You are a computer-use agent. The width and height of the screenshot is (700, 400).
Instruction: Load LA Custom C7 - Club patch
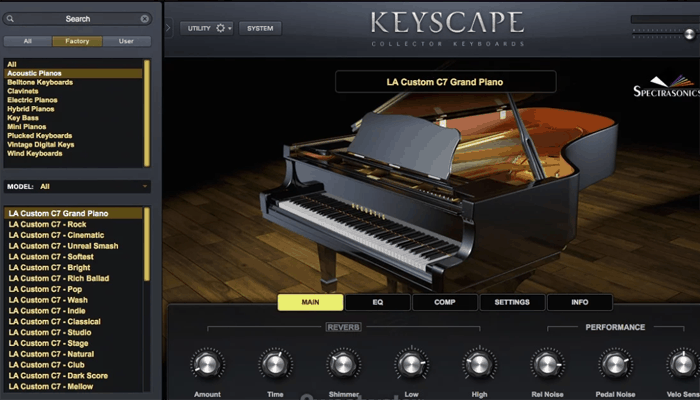click(x=74, y=365)
